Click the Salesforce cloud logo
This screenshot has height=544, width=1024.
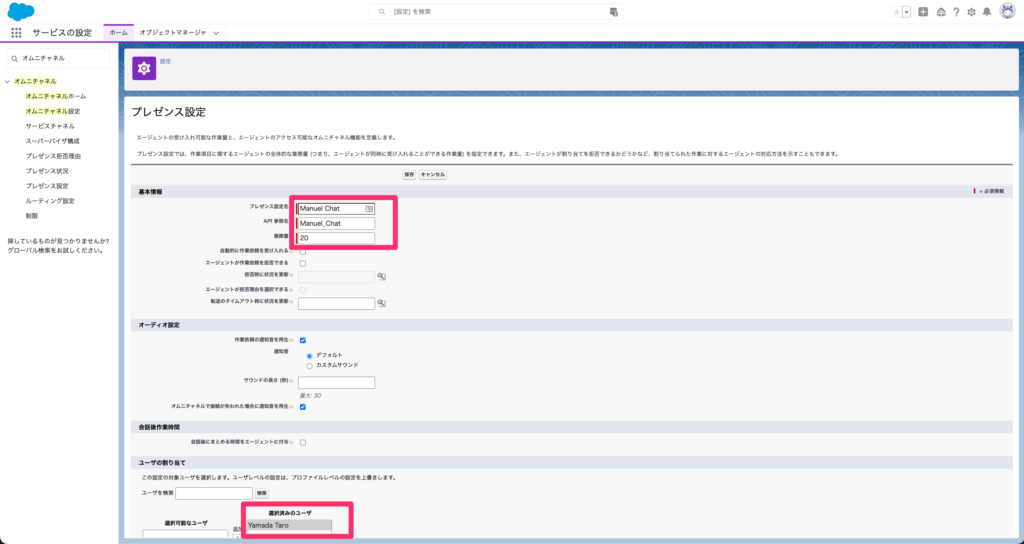(21, 11)
